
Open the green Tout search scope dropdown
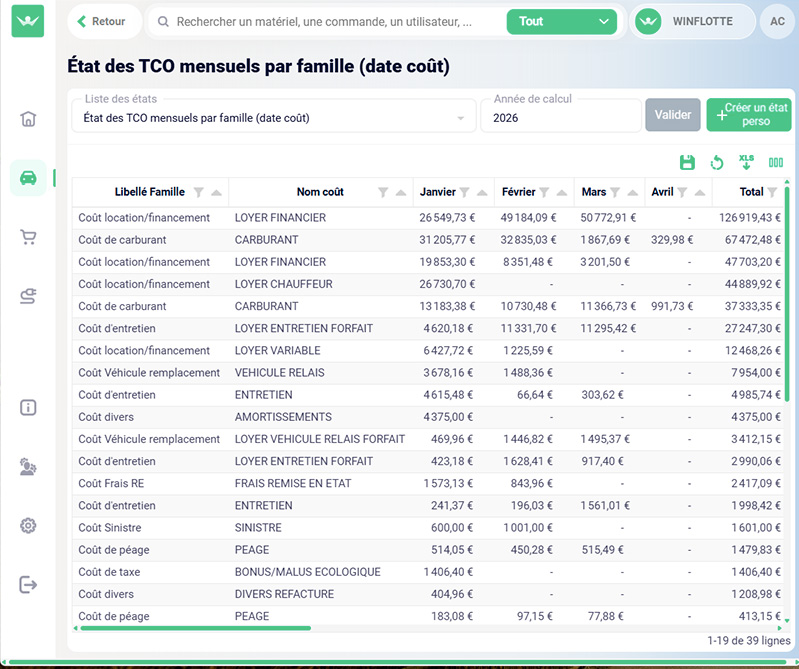click(x=562, y=21)
